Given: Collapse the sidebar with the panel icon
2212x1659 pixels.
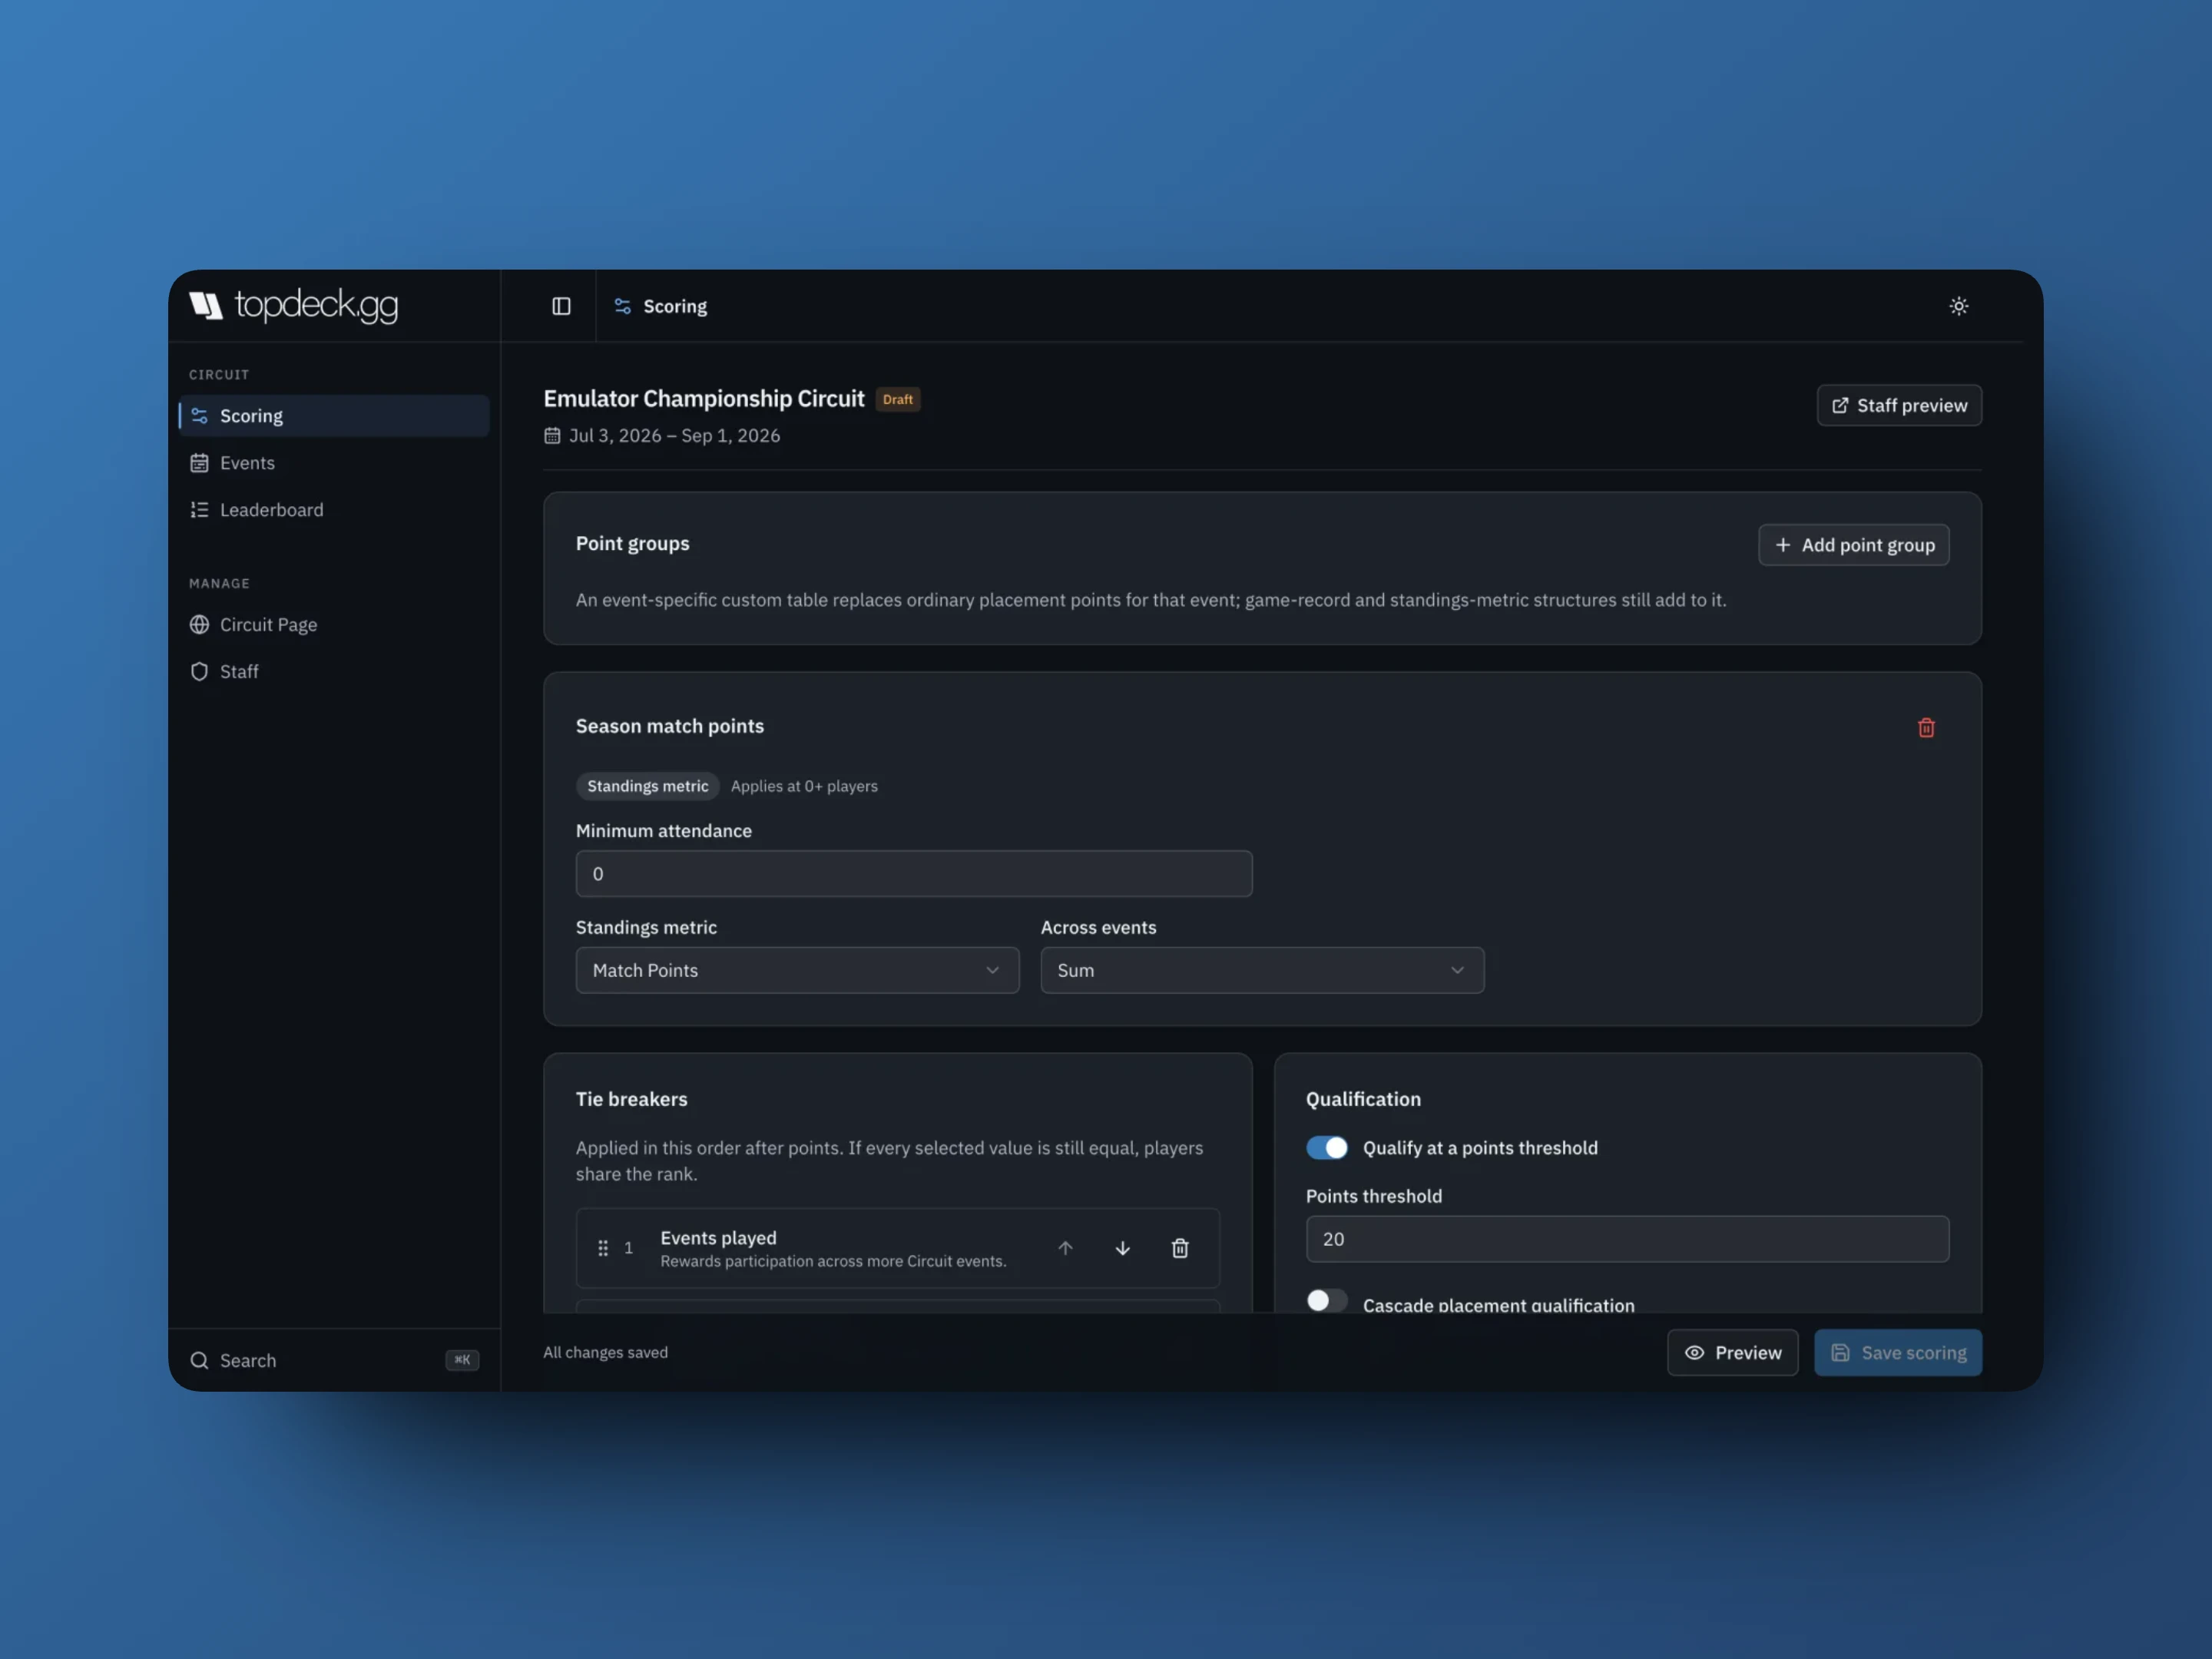Looking at the screenshot, I should click(x=561, y=306).
